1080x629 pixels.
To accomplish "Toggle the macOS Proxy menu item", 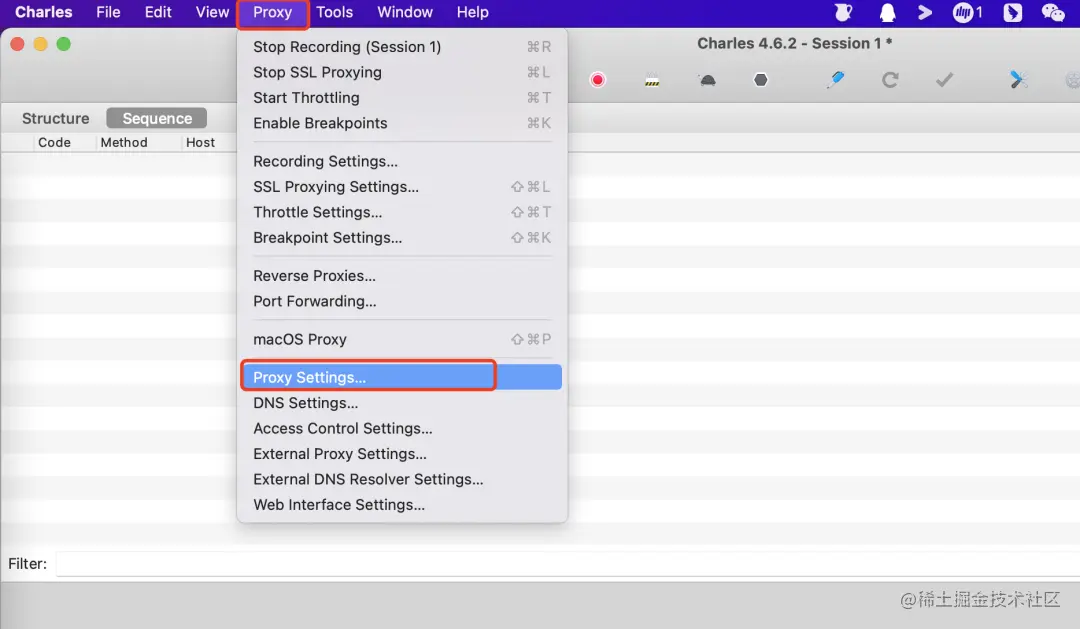I will [402, 340].
